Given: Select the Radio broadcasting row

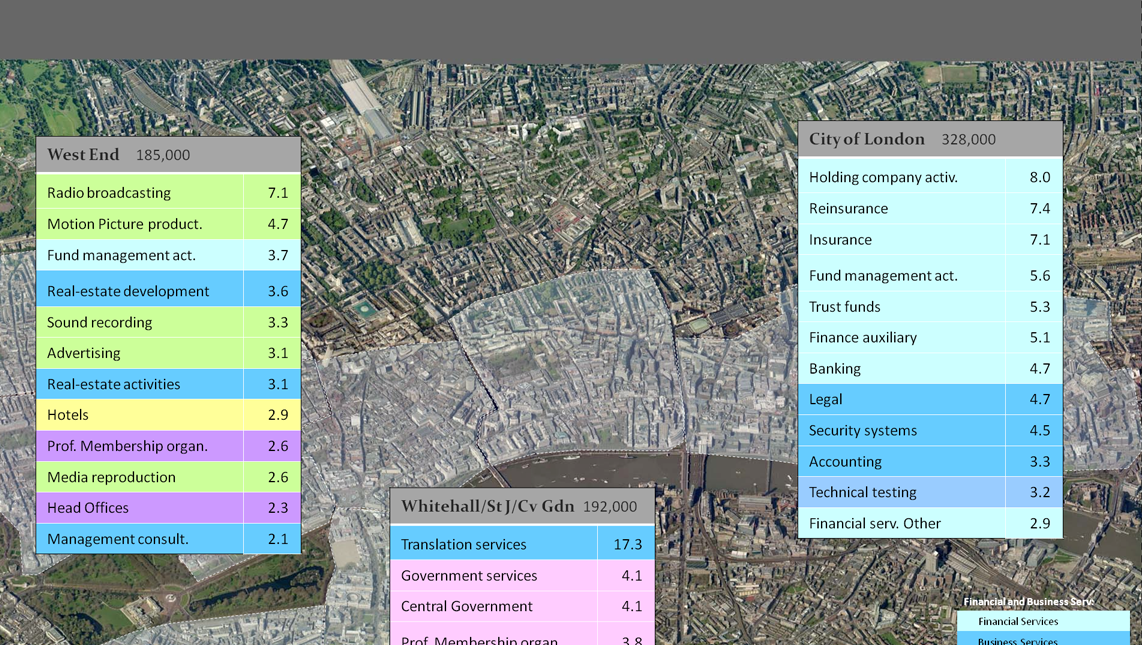Looking at the screenshot, I should pos(140,192).
